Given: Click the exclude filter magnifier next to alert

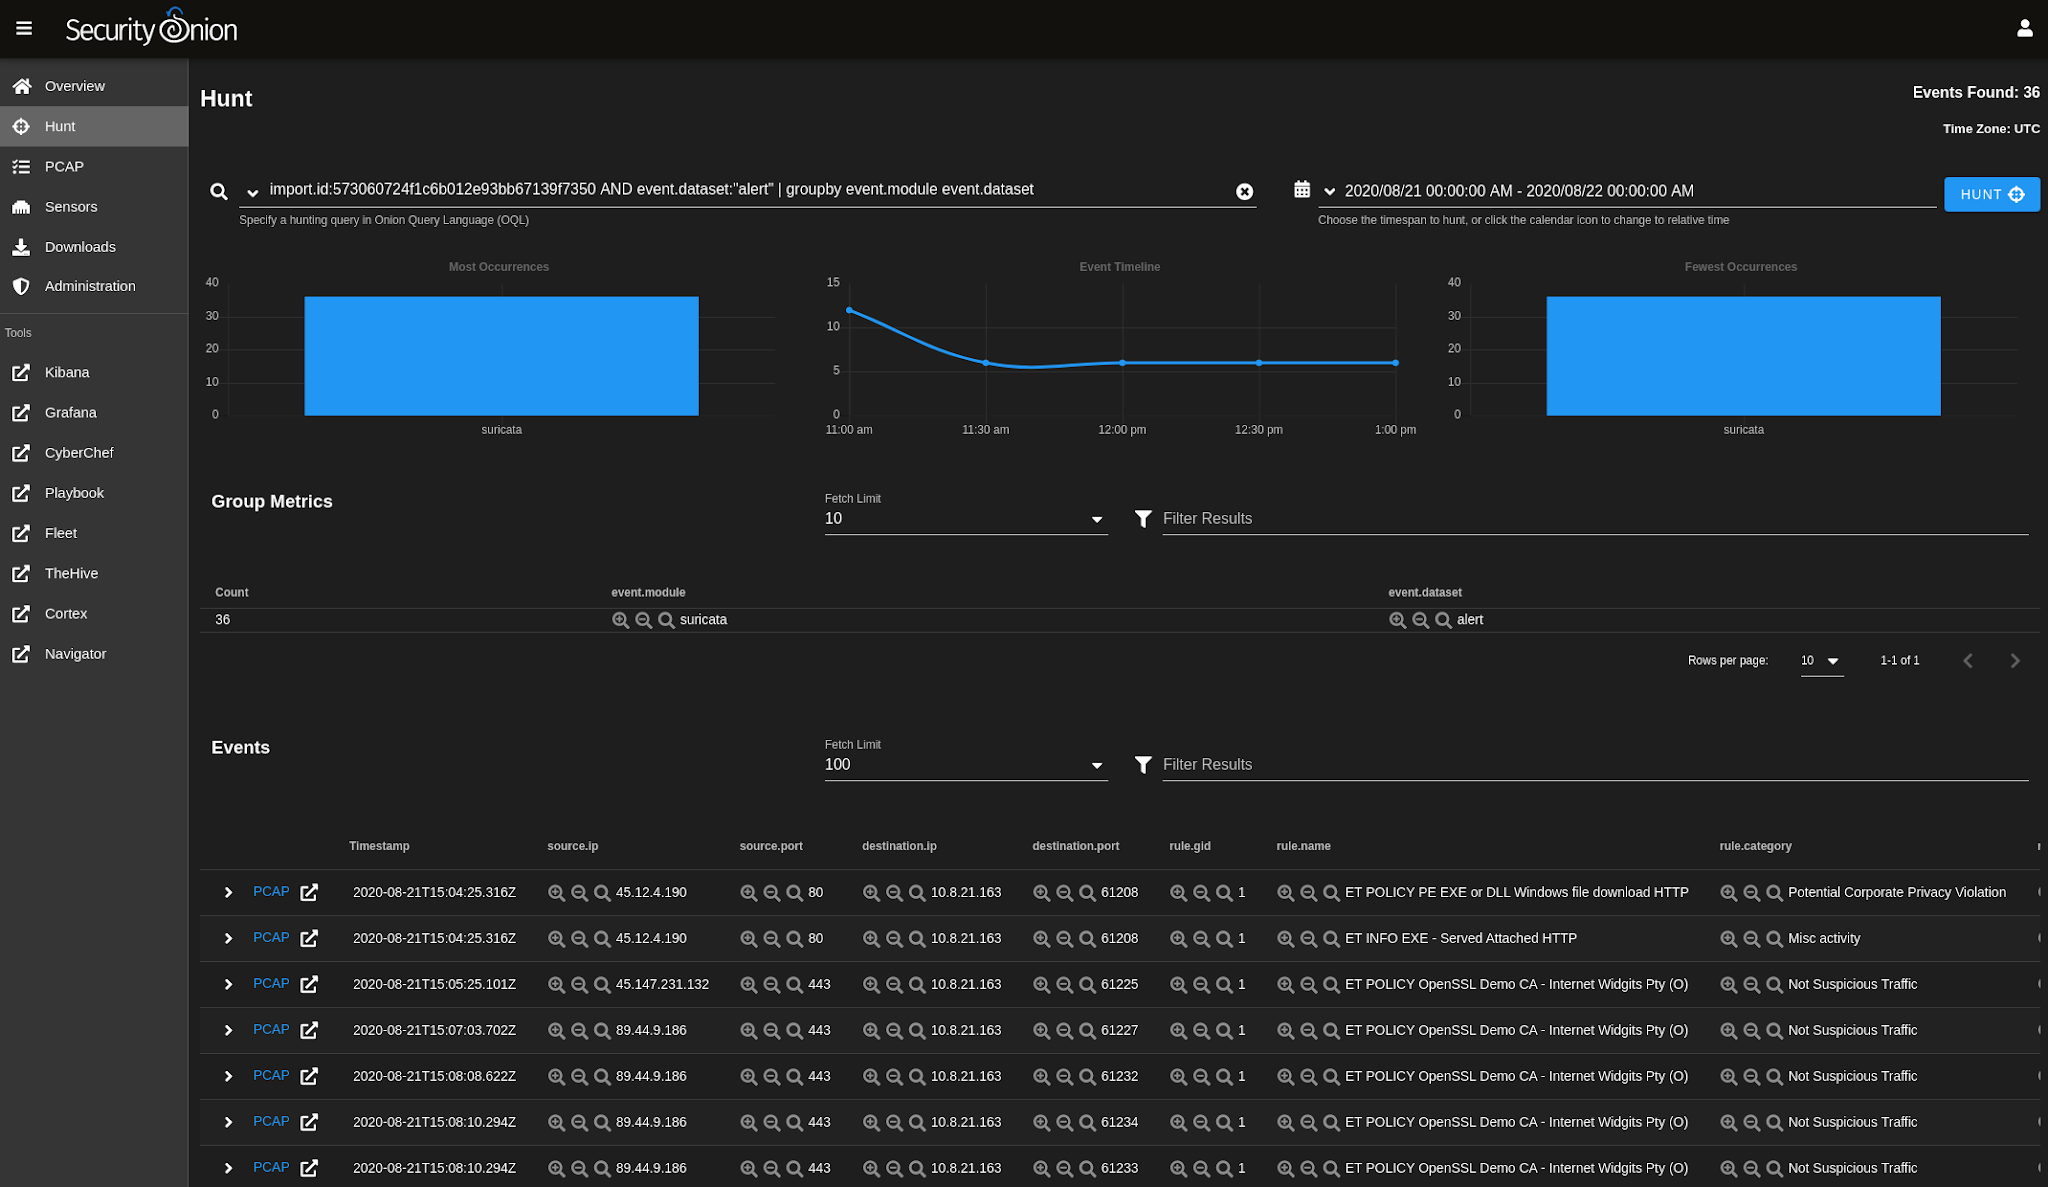Looking at the screenshot, I should [x=1420, y=620].
